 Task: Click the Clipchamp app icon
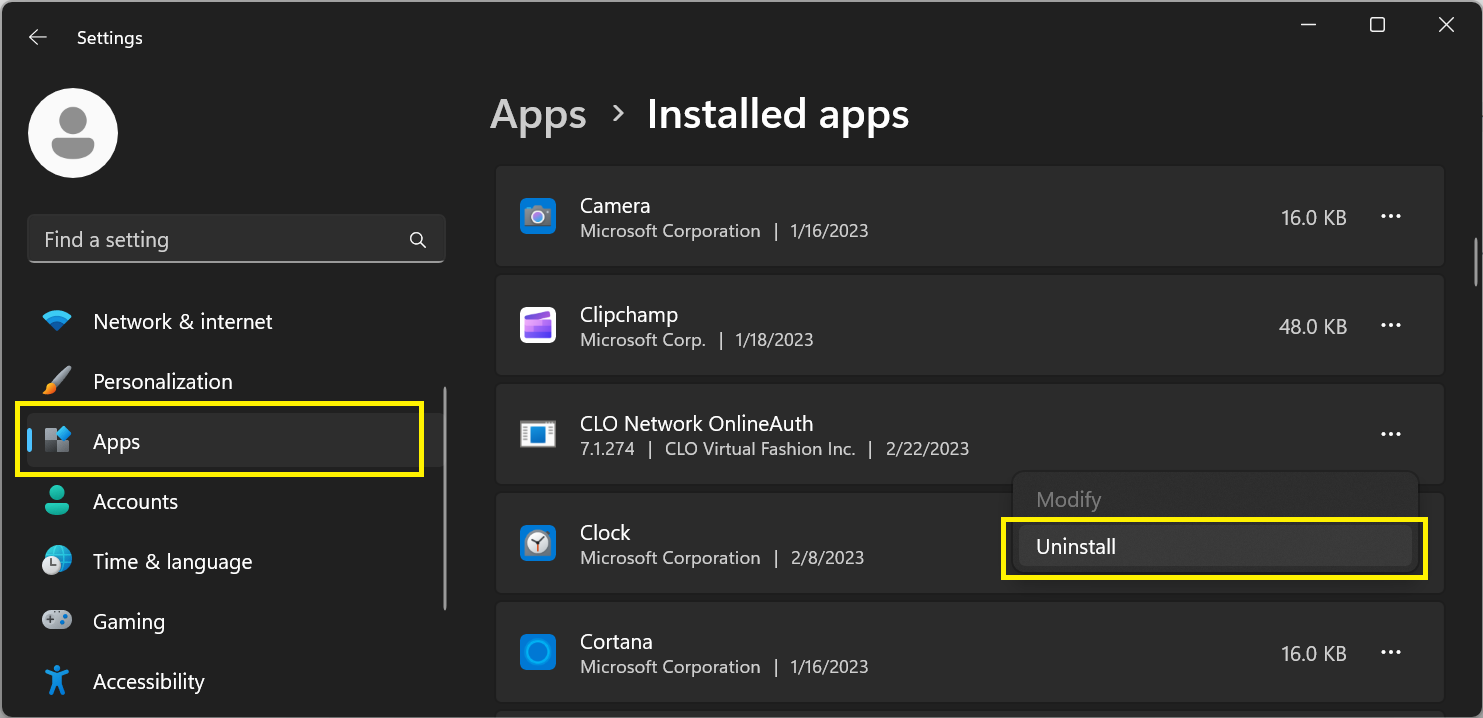click(x=538, y=325)
